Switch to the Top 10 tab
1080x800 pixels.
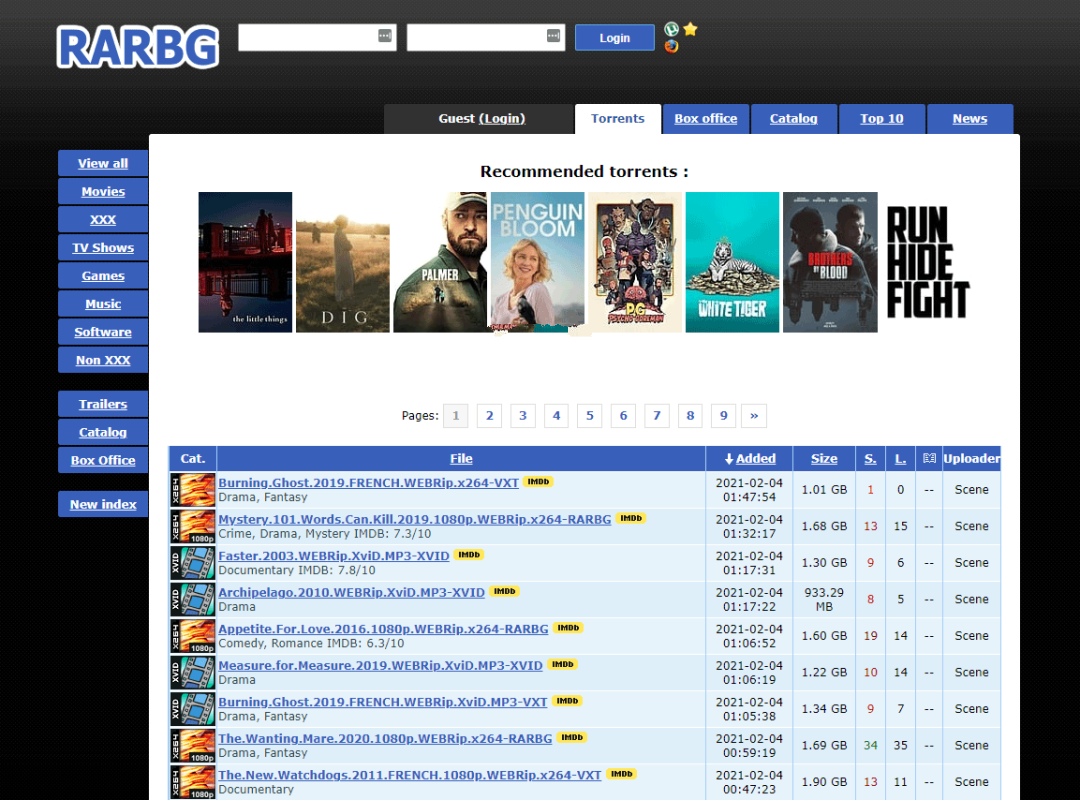pos(882,119)
